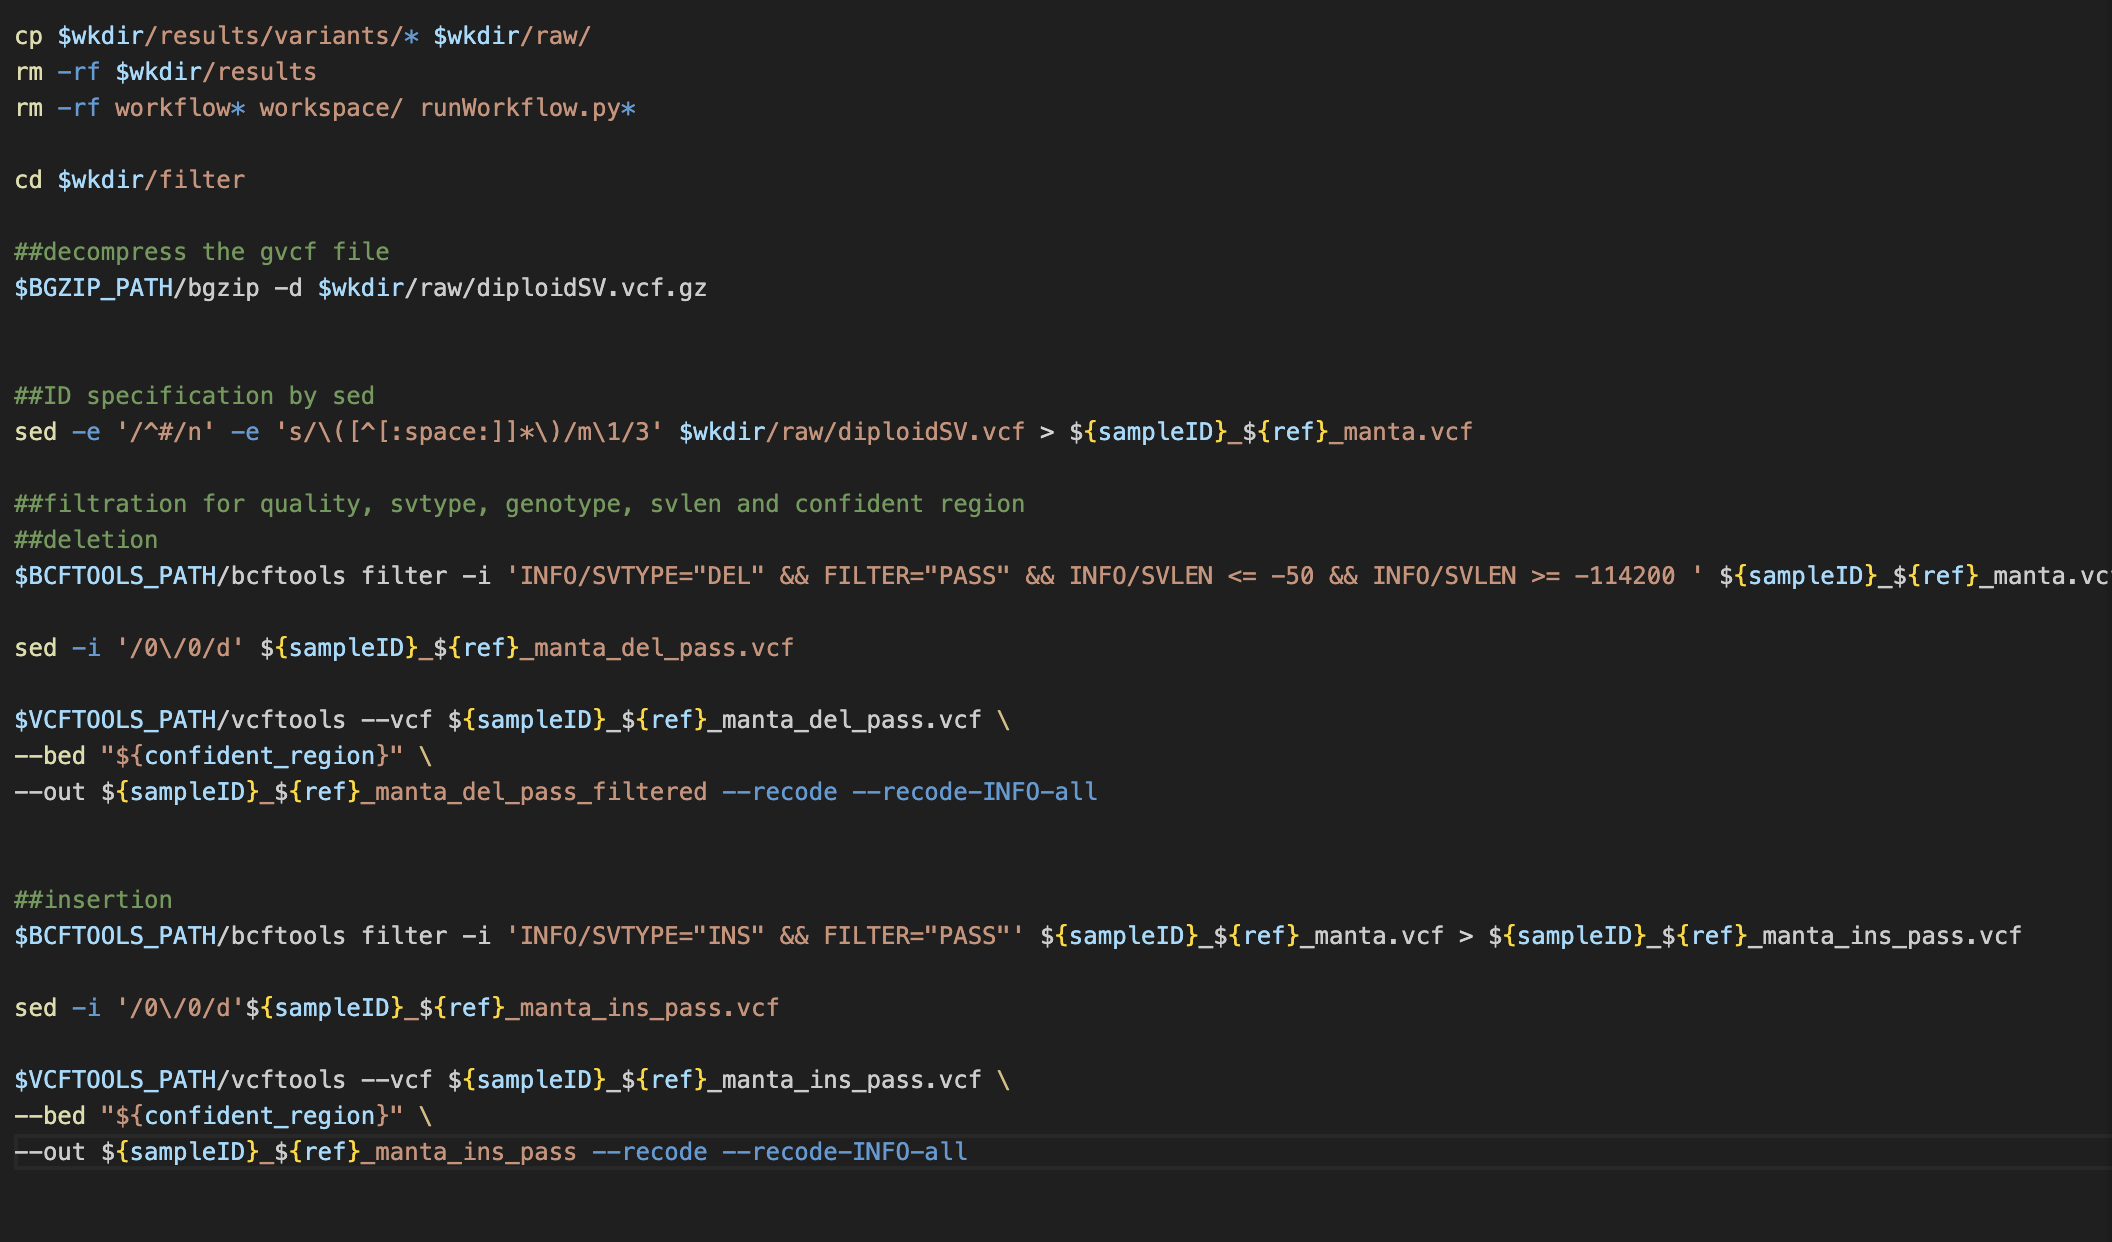Click '$BGZIP_PATH/bgzip' command text
The image size is (2112, 1242).
(136, 288)
